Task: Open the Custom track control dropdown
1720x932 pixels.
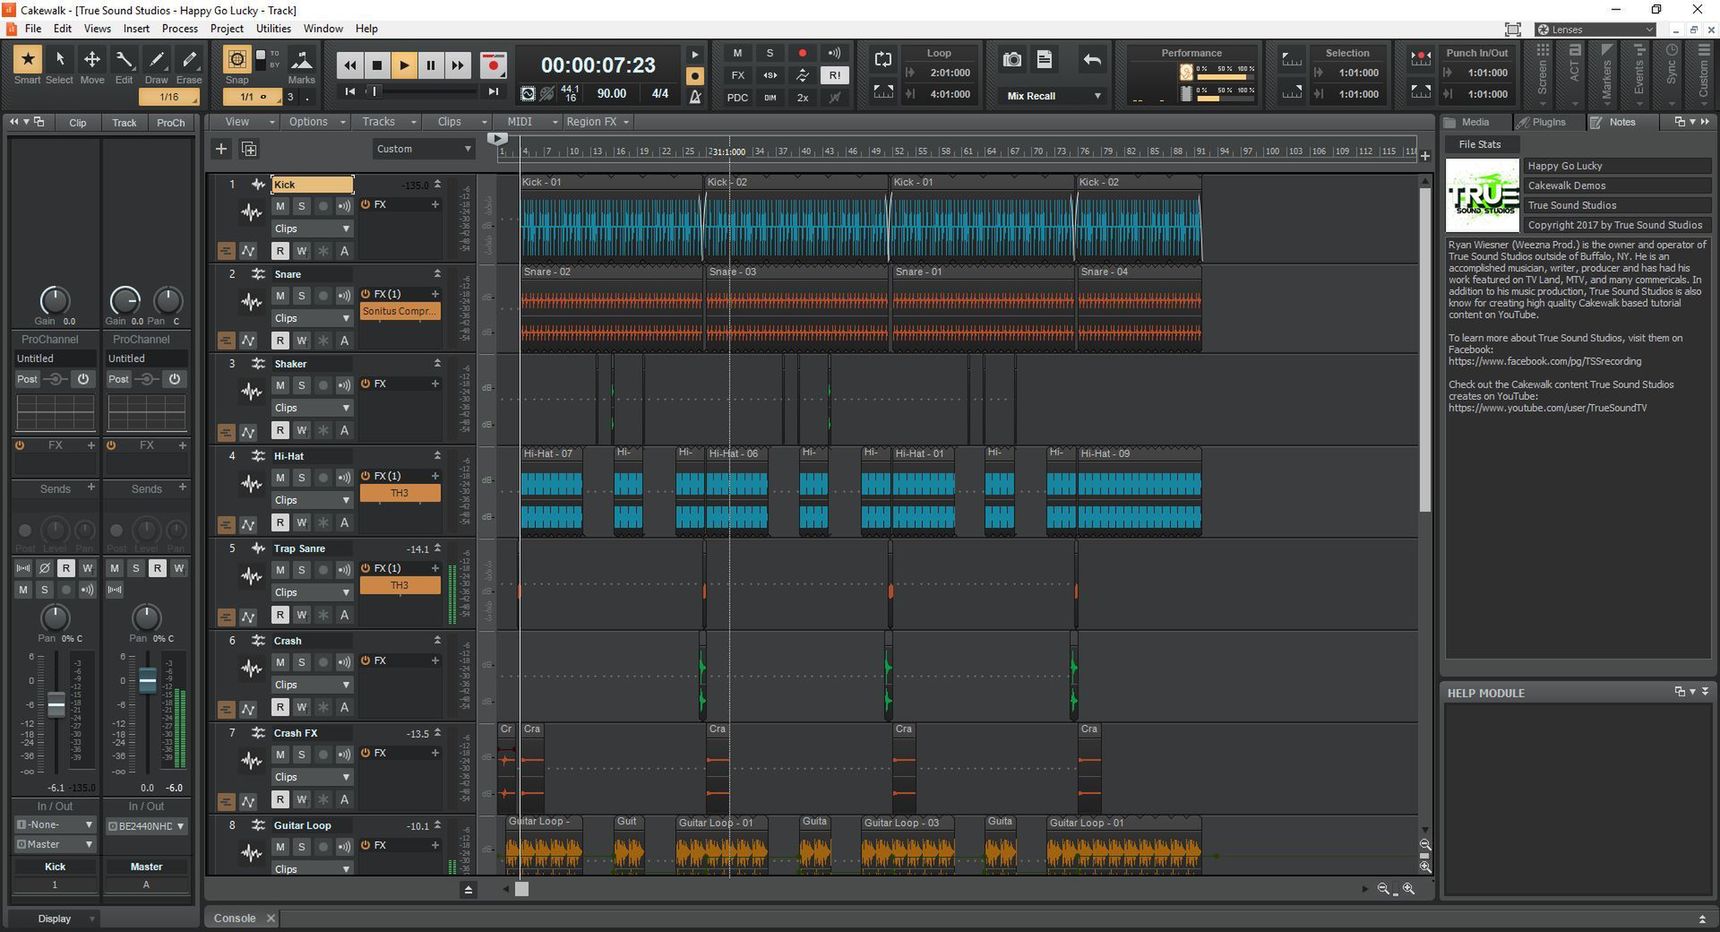Action: click(x=423, y=149)
